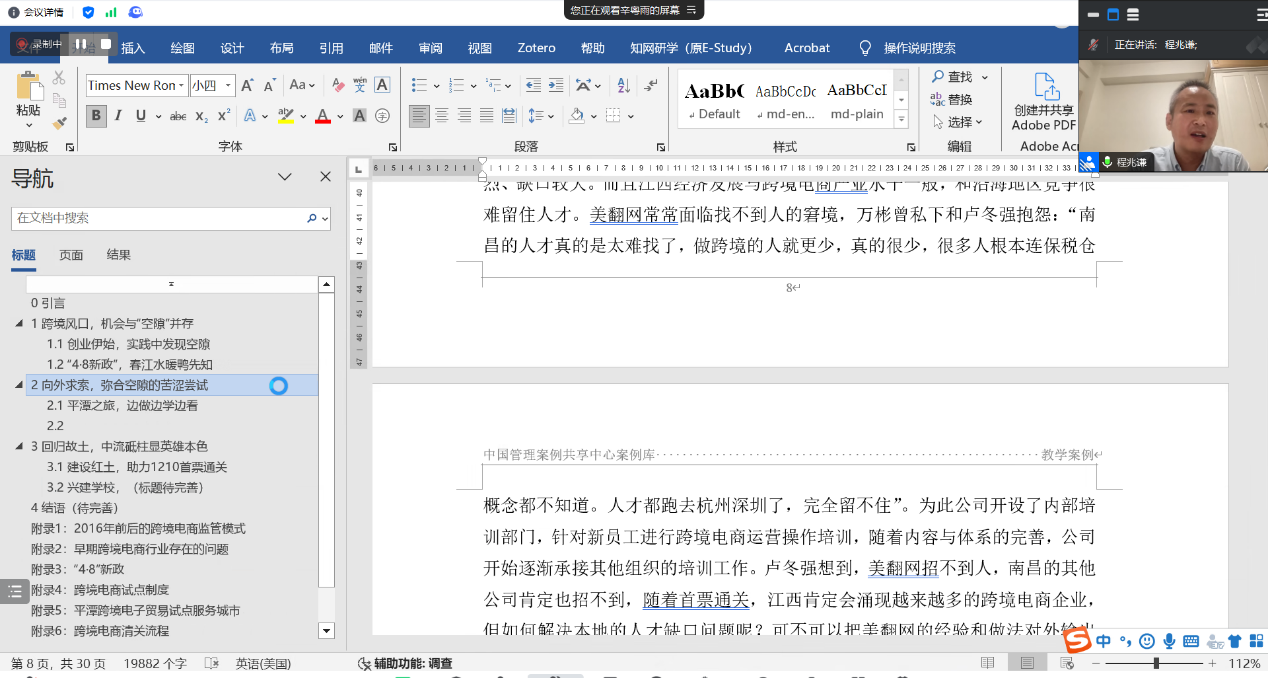The width and height of the screenshot is (1268, 678).
Task: Click the red font color swatch
Action: [322, 116]
